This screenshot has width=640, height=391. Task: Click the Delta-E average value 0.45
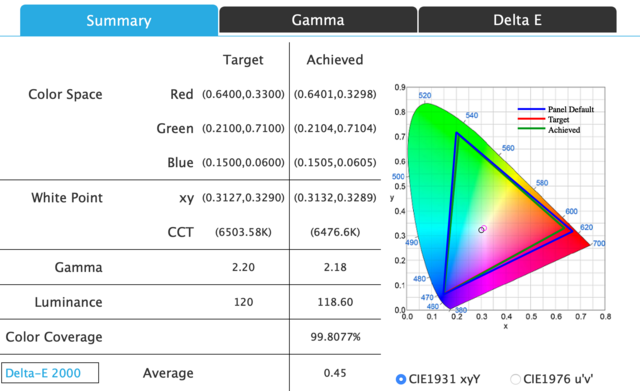[335, 373]
